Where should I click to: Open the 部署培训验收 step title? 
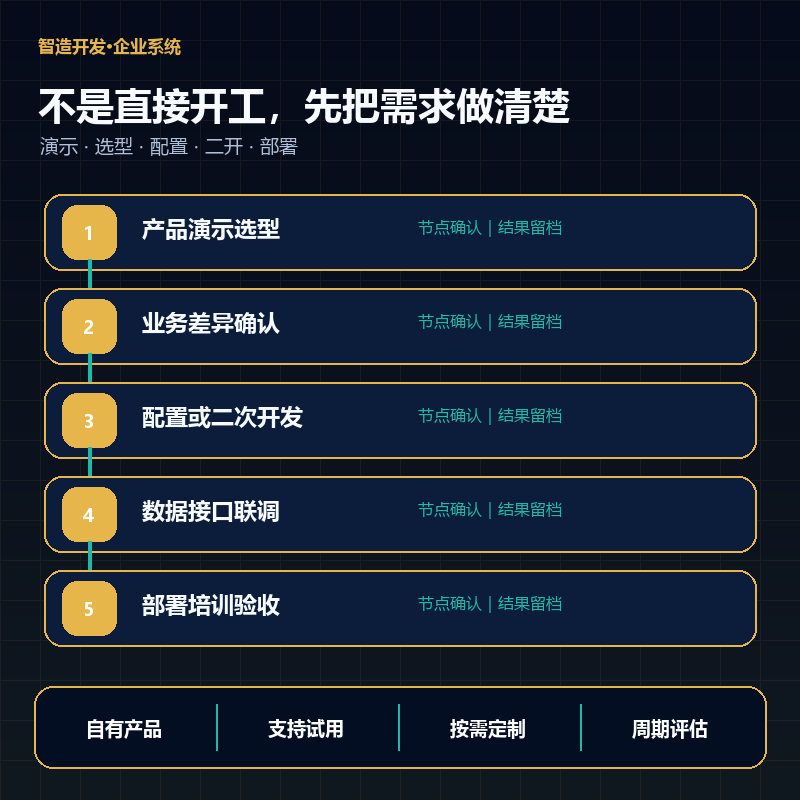pos(211,605)
